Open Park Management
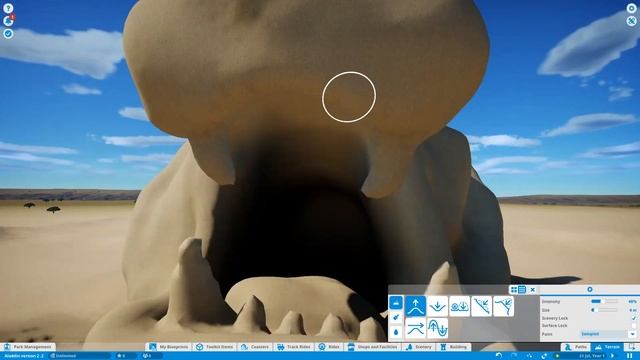 point(28,347)
